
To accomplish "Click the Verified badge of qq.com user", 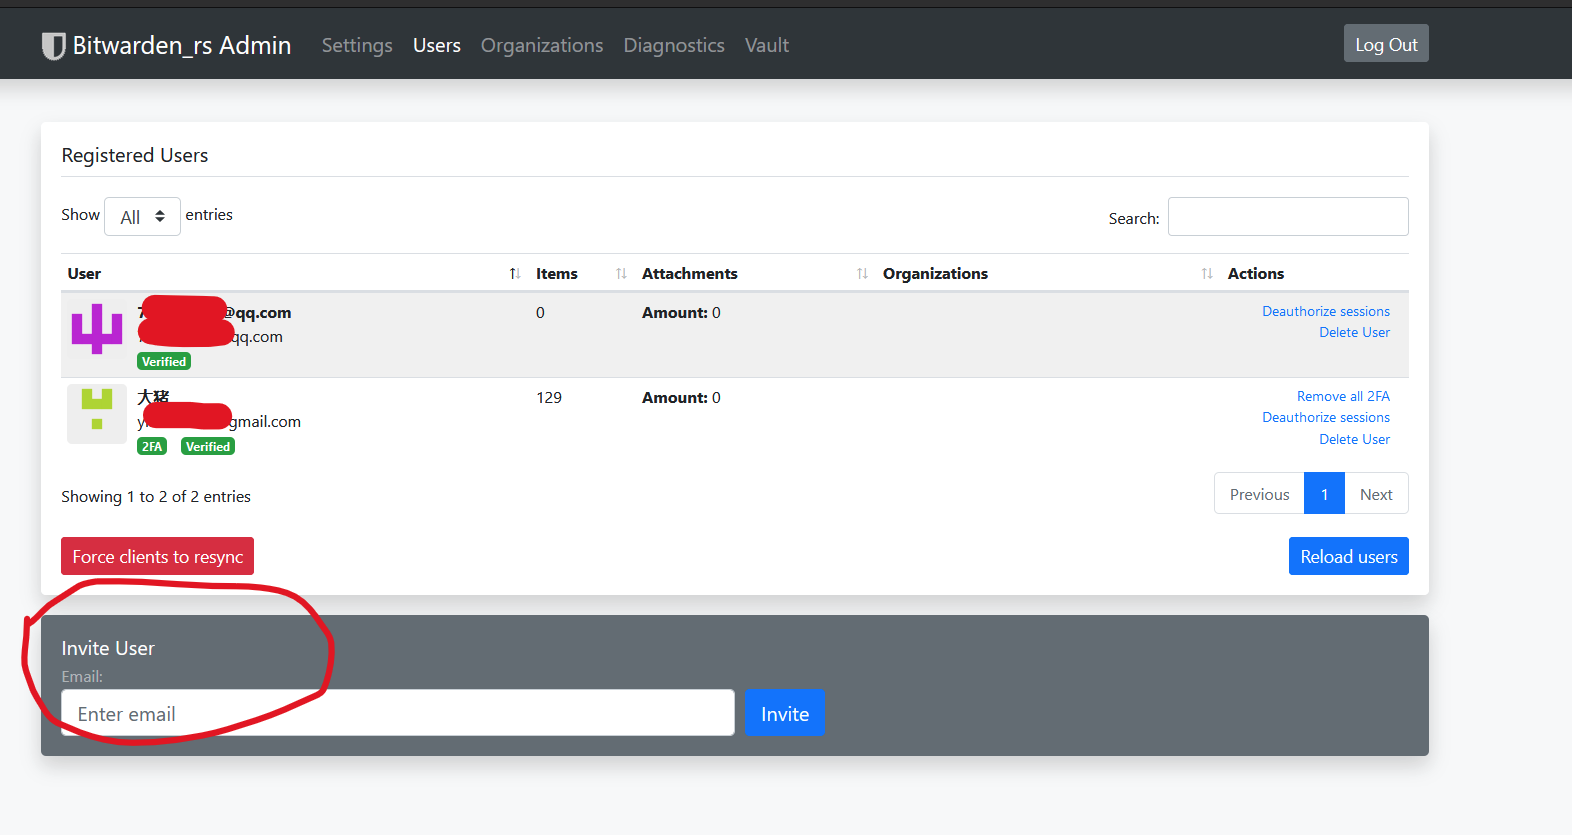I will click(x=164, y=361).
